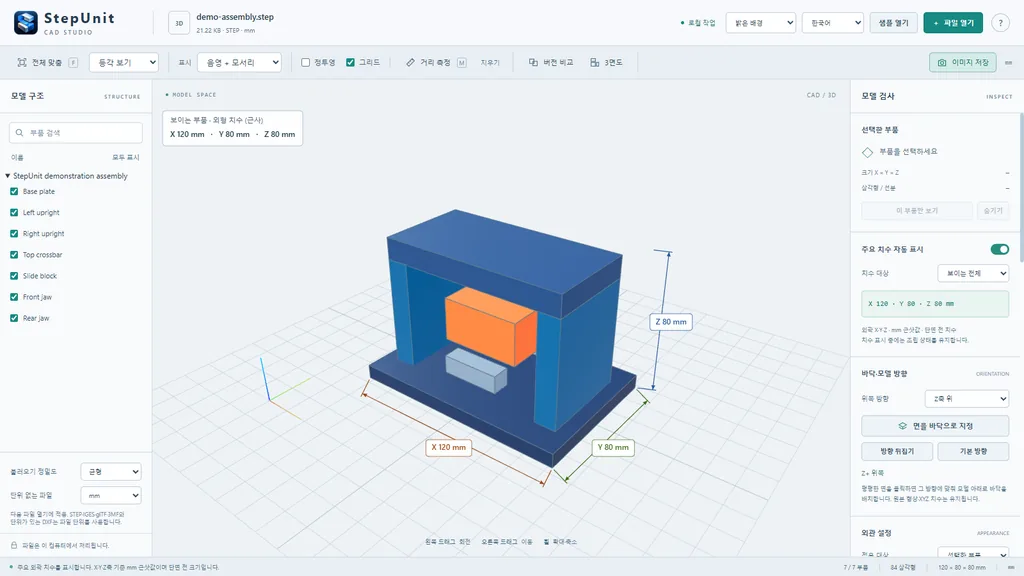Click the green 파일 열기 button
The width and height of the screenshot is (1024, 576).
click(x=953, y=23)
